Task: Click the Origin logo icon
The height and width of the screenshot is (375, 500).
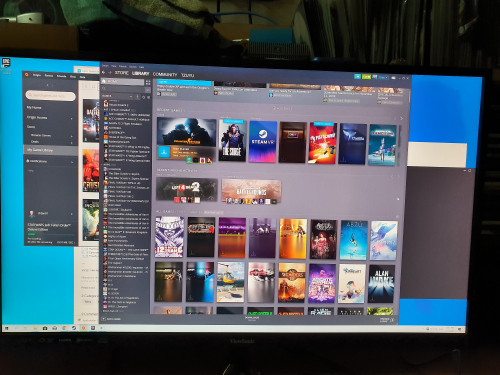Action: click(x=27, y=75)
